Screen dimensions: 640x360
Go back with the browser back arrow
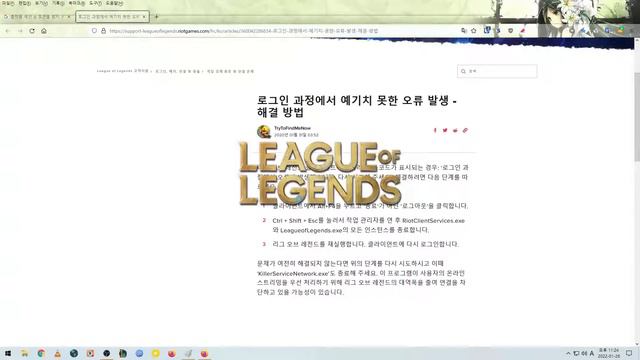(7, 31)
